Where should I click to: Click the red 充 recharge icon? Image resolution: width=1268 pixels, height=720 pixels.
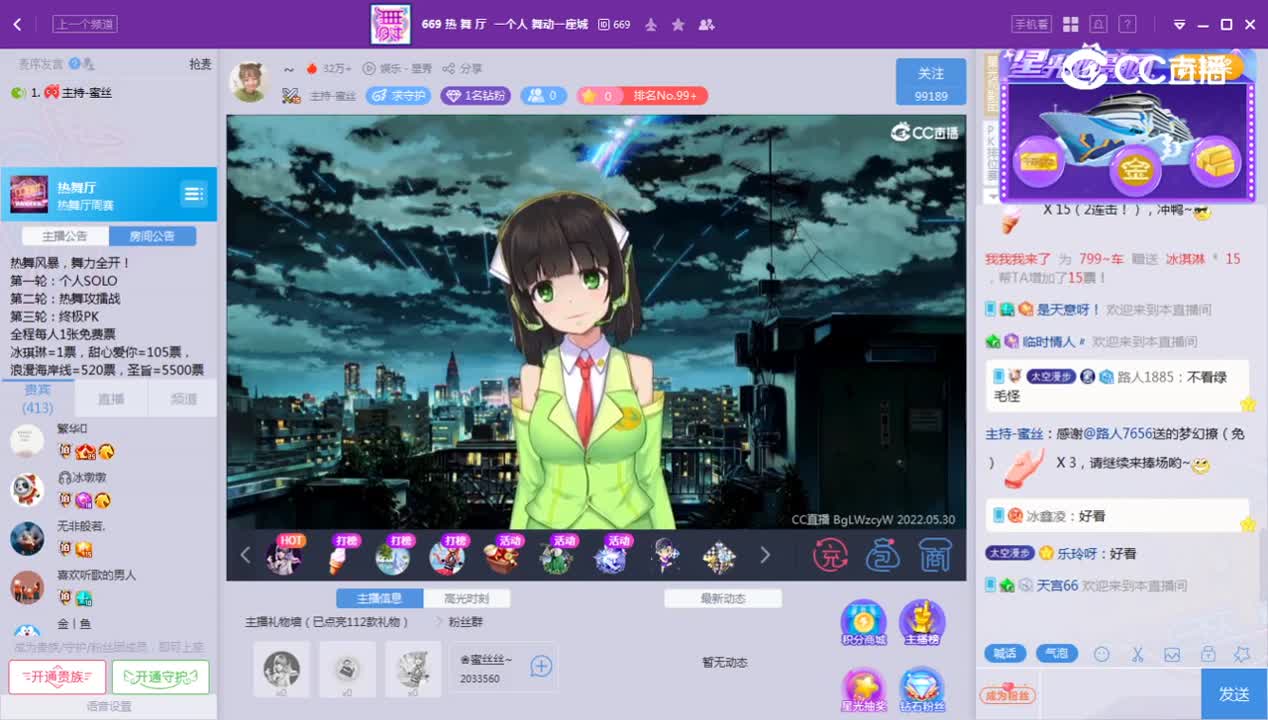[x=830, y=555]
